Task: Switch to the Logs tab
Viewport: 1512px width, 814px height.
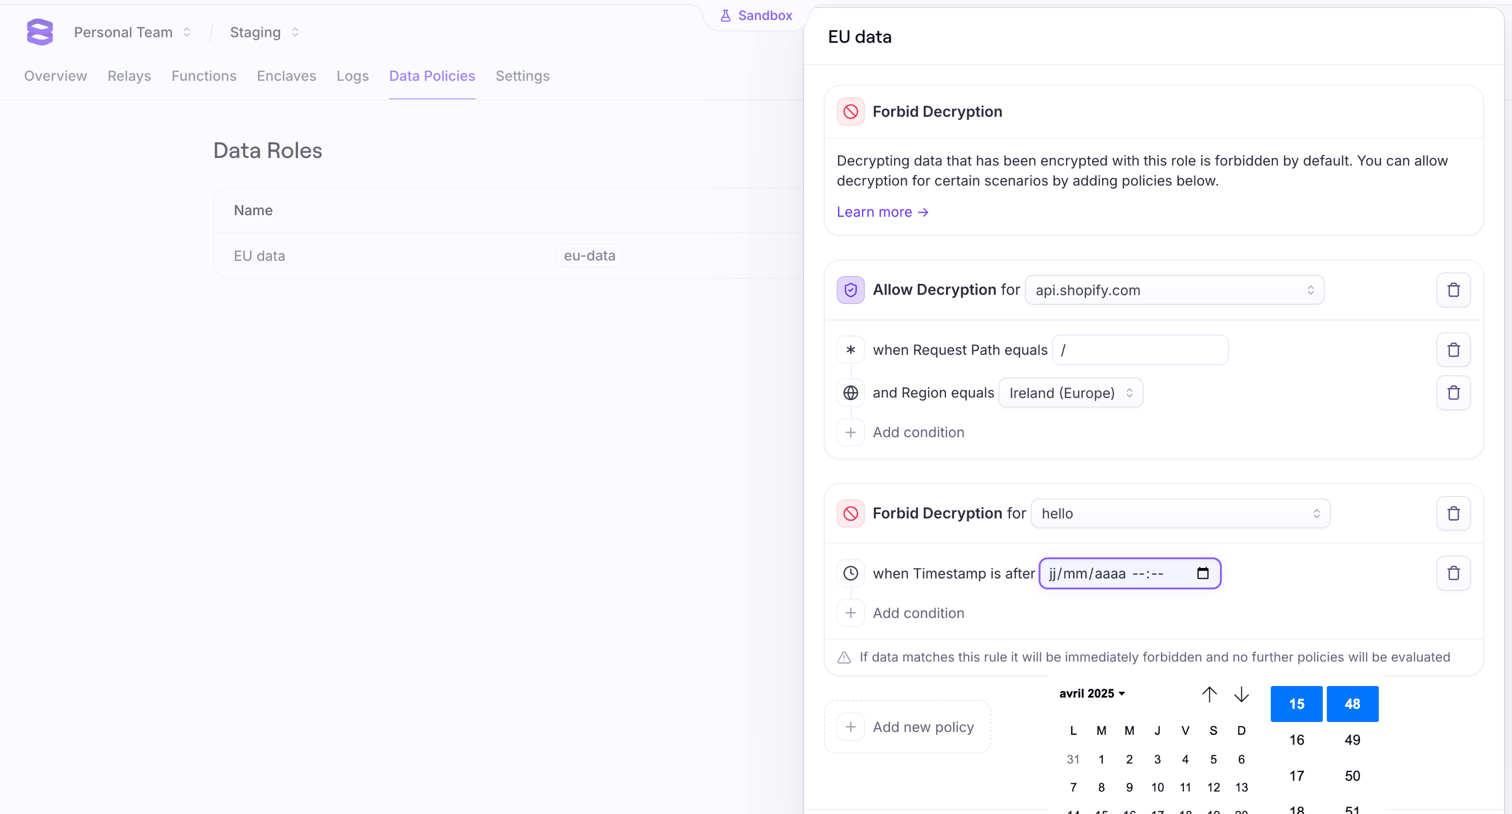Action: [x=352, y=76]
